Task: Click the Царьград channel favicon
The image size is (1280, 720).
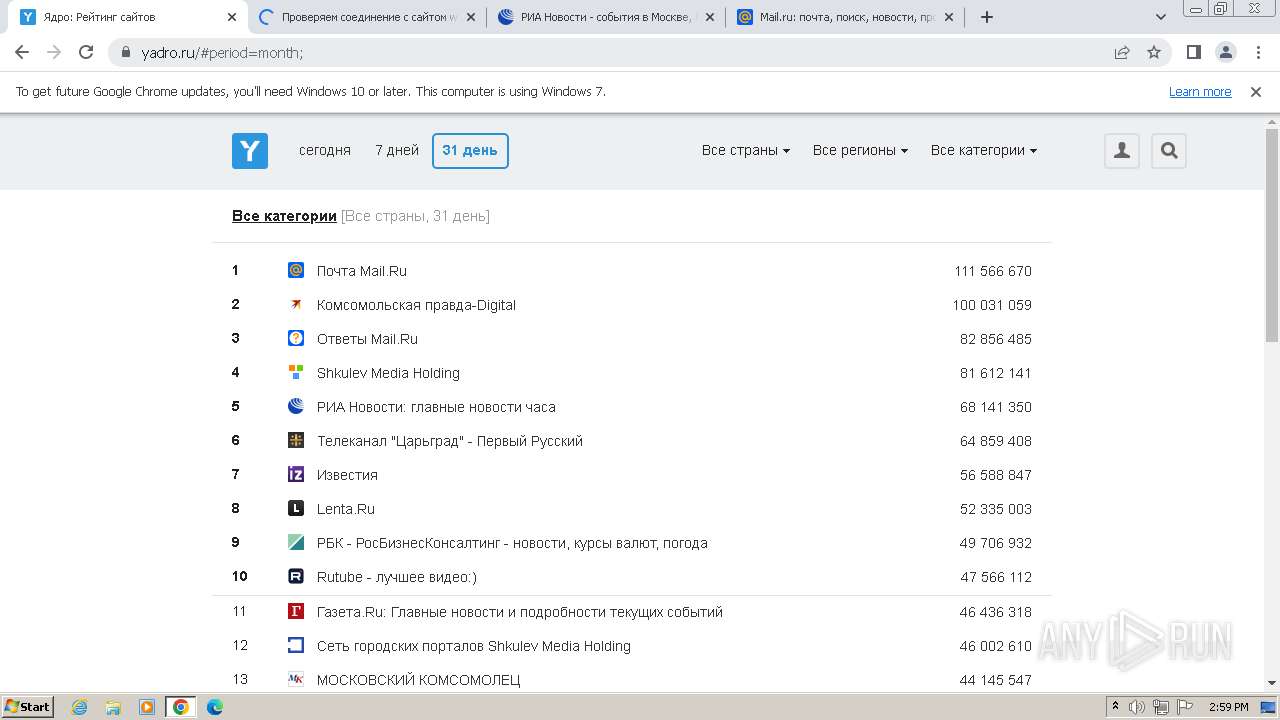Action: [x=296, y=440]
